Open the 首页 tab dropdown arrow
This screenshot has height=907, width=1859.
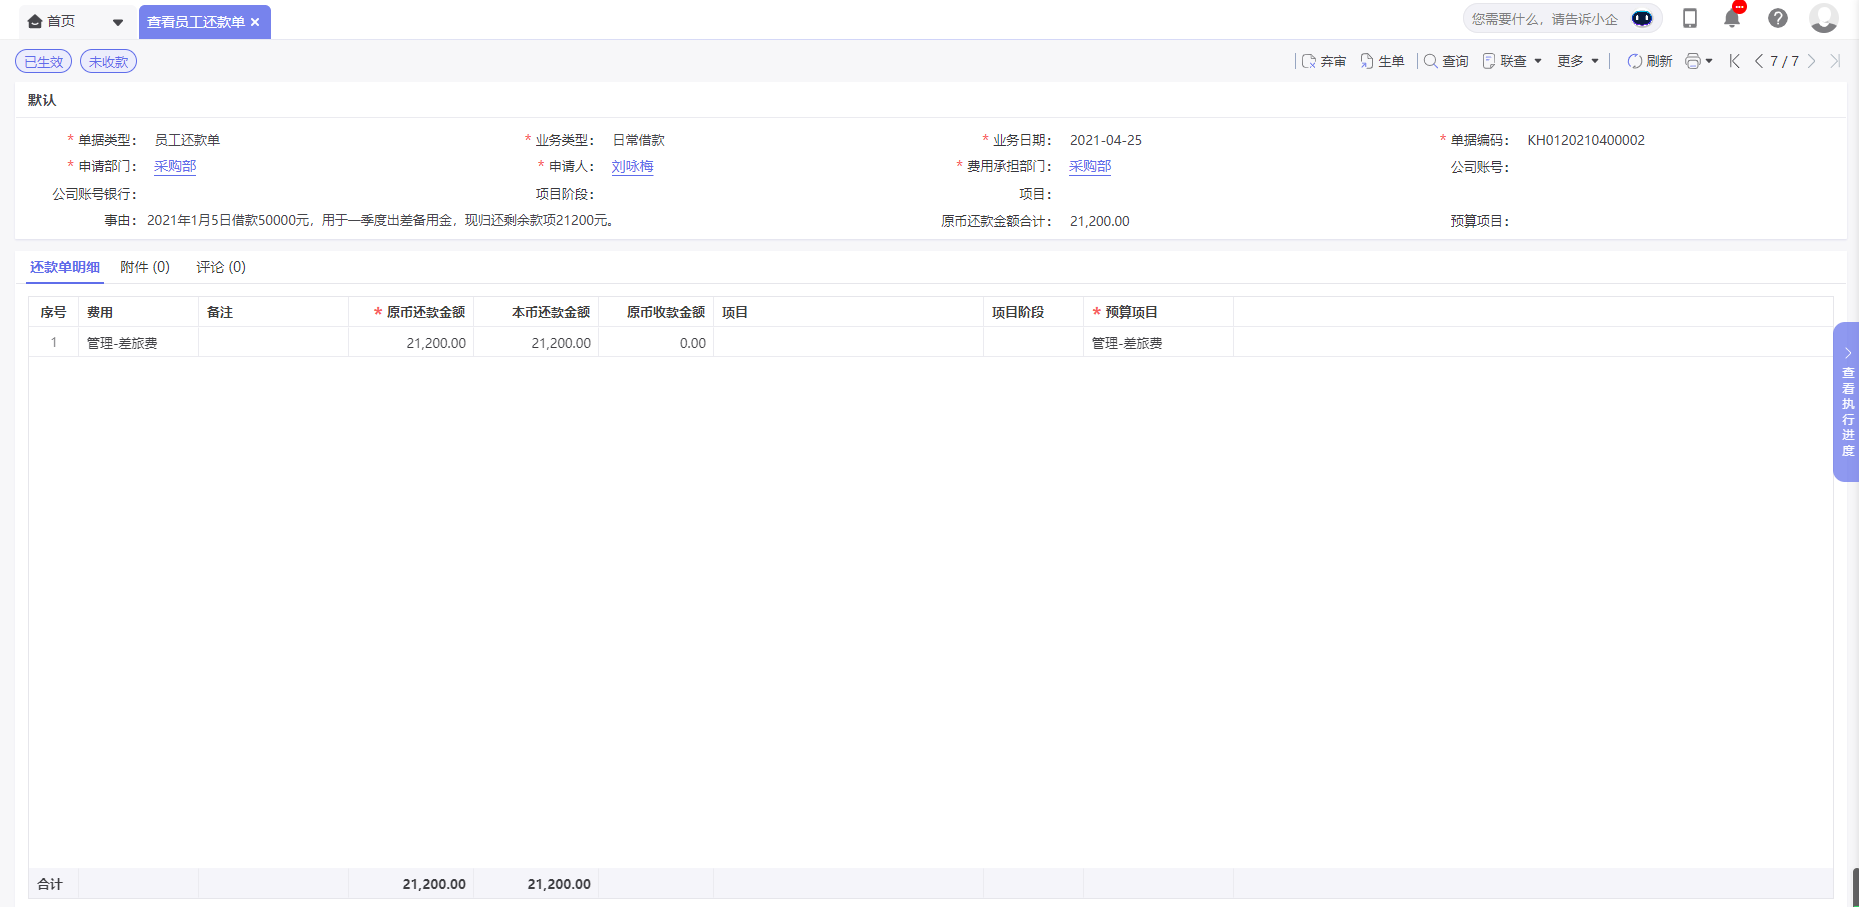pos(117,20)
